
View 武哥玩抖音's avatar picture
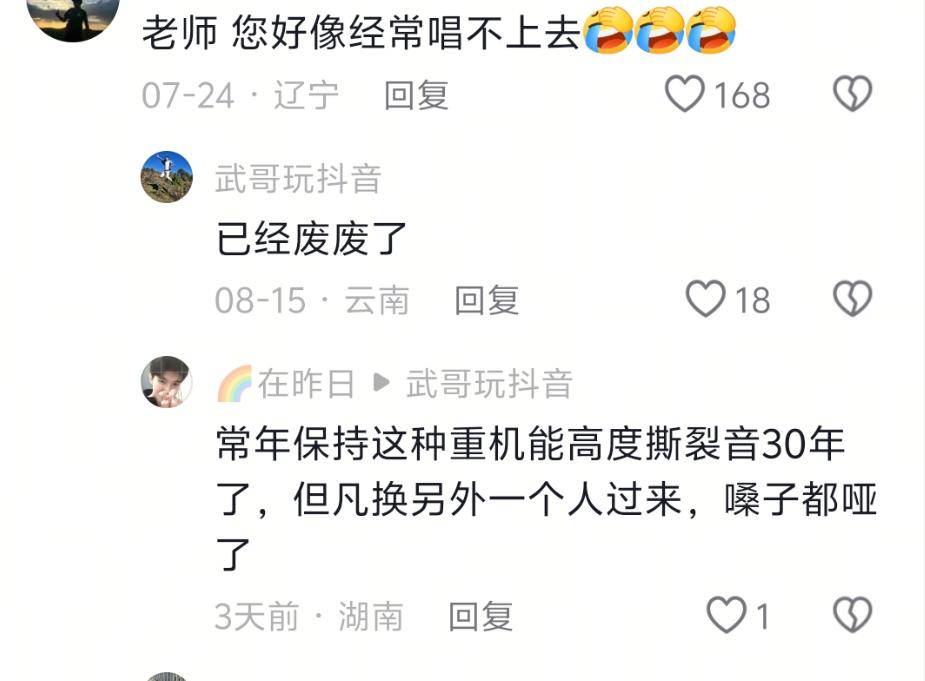click(x=166, y=176)
